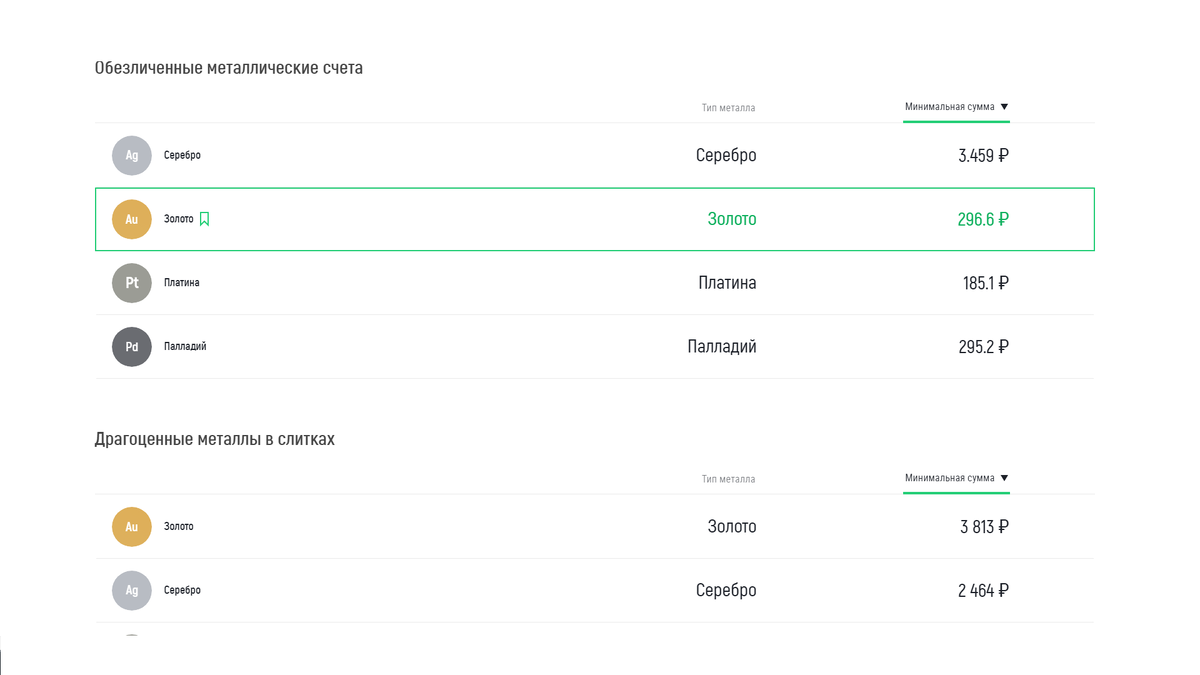Open the Платина account link
Image resolution: width=1200 pixels, height=675 pixels.
[182, 283]
